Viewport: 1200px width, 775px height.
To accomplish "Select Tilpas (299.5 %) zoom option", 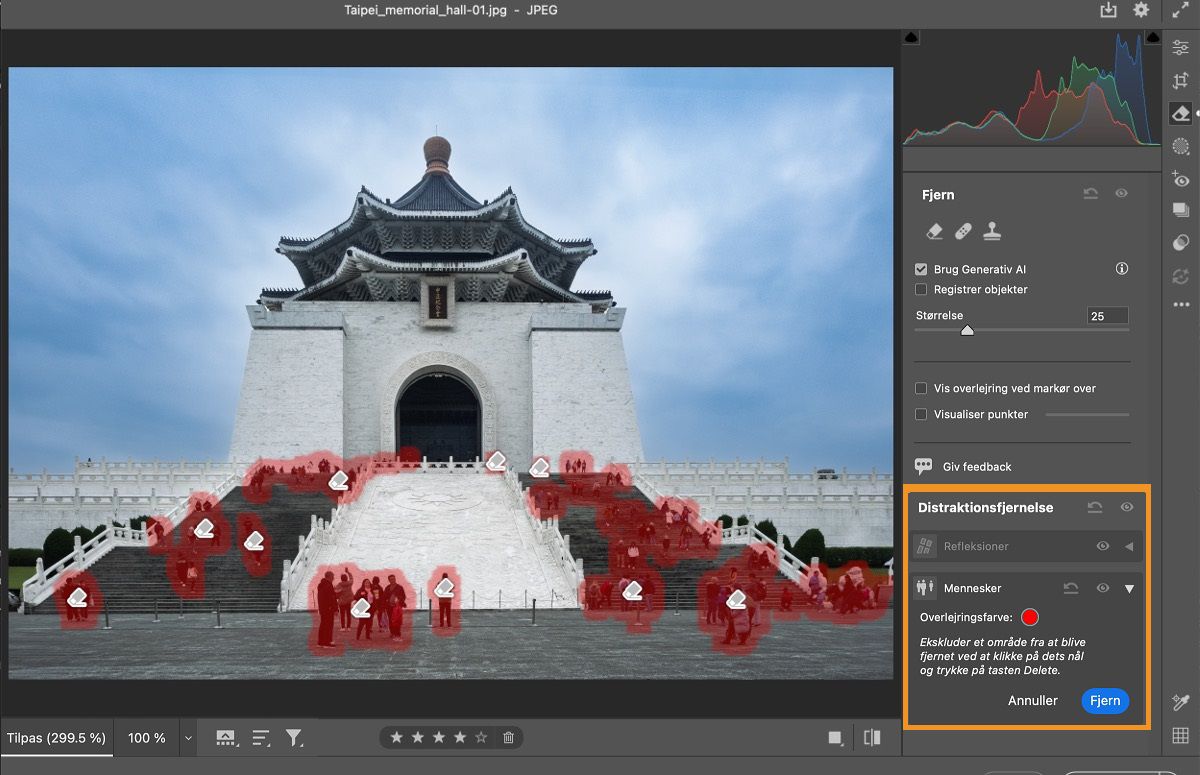I will [x=56, y=738].
